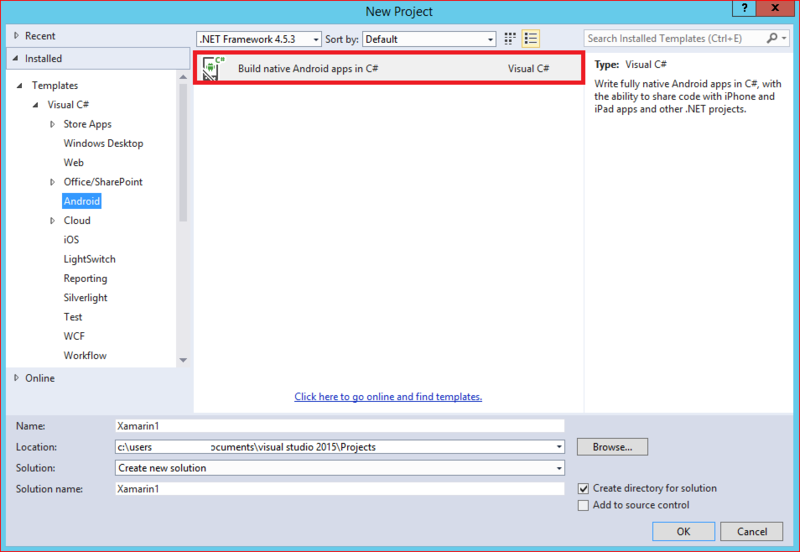This screenshot has height=552, width=800.
Task: Select Windows Desktop templates
Action: tap(103, 143)
